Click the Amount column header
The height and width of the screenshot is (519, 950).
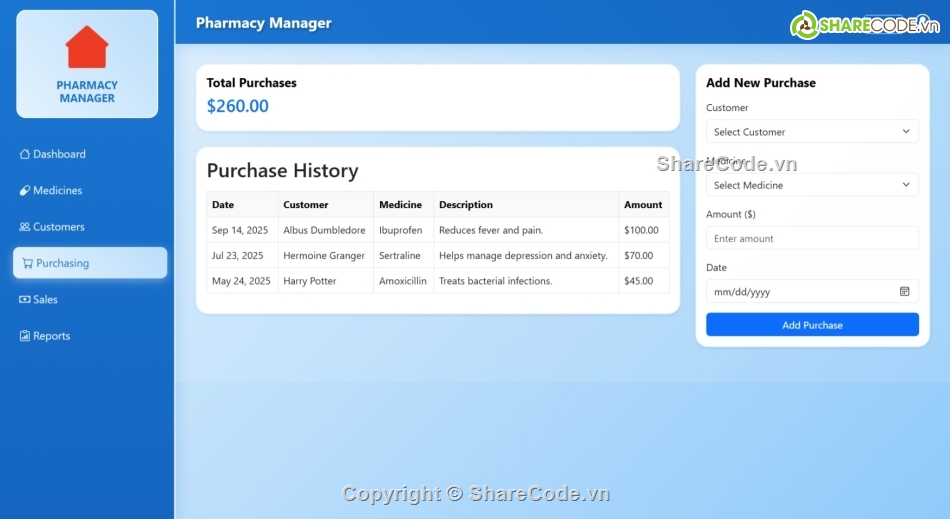643,205
